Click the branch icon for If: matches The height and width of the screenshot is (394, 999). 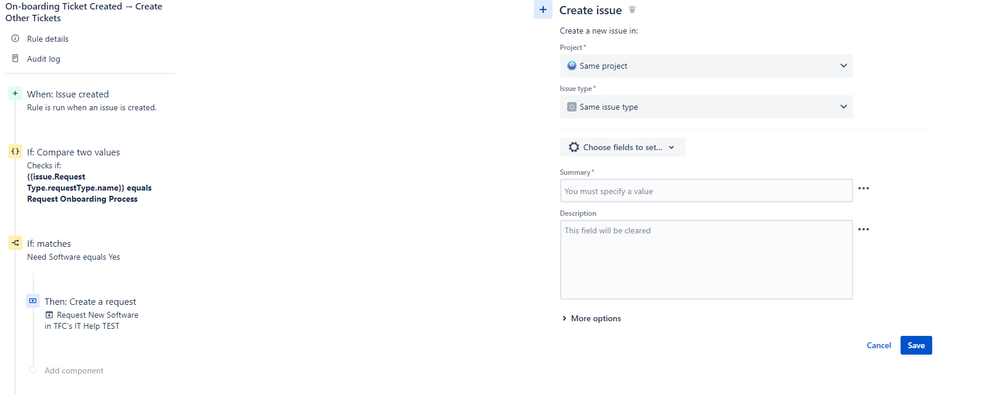[15, 243]
